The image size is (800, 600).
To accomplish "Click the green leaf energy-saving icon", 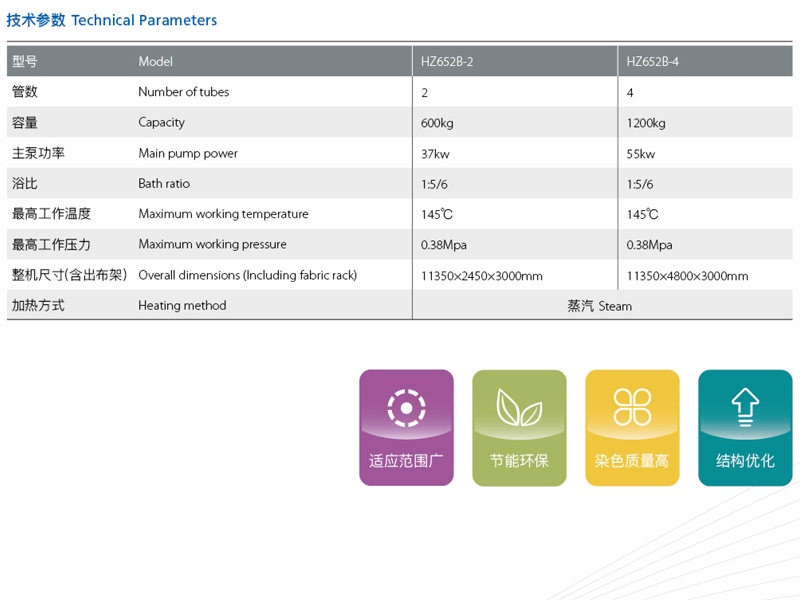I will click(519, 408).
